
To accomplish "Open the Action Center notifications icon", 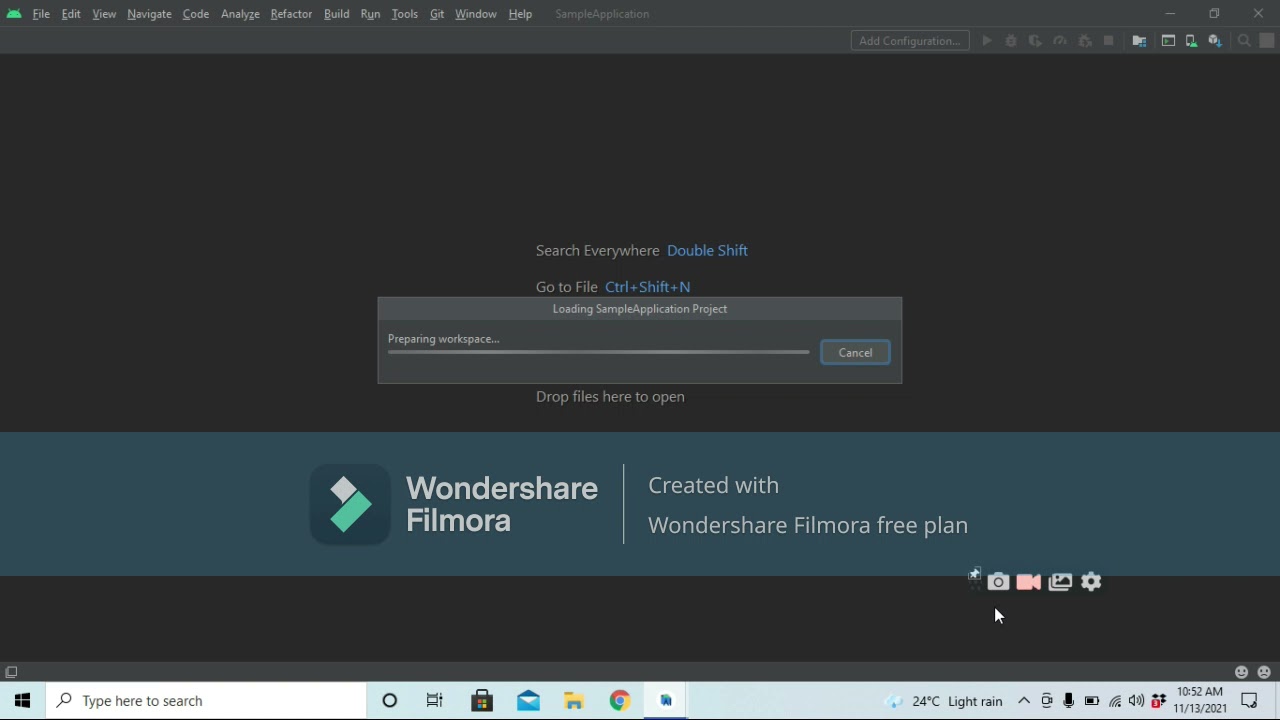I will [1249, 701].
